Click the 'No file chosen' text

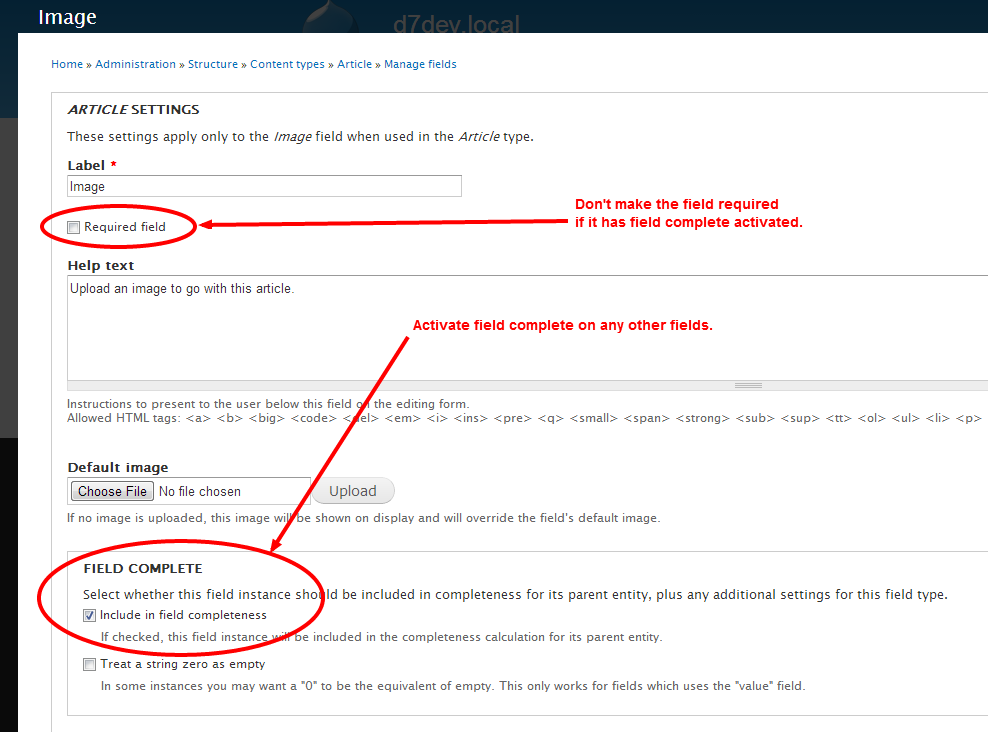[x=200, y=491]
